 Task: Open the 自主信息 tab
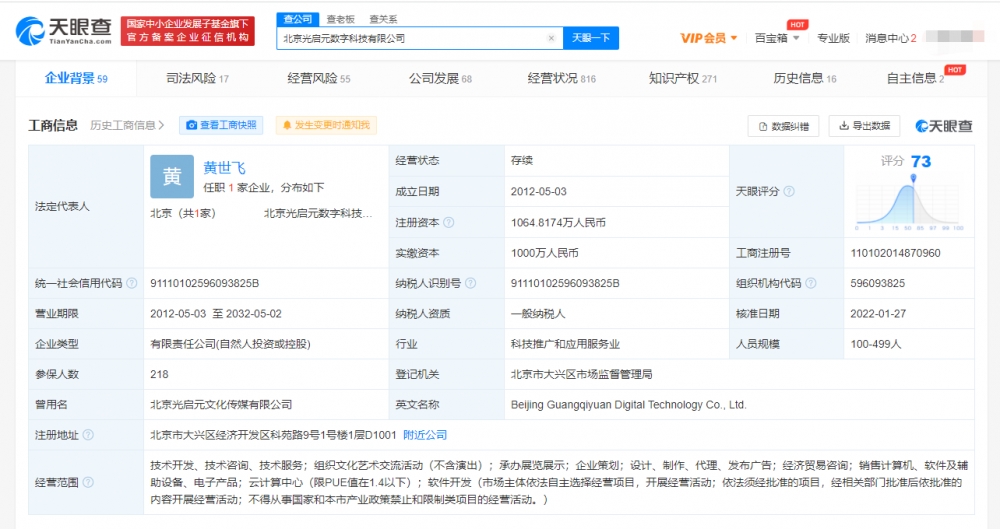coord(916,78)
